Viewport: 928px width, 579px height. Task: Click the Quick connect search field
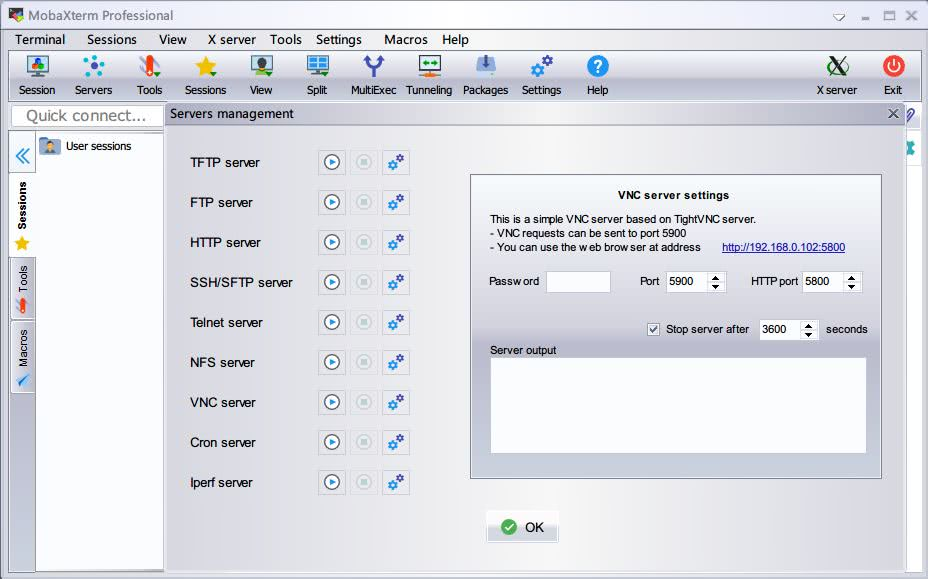[x=87, y=115]
